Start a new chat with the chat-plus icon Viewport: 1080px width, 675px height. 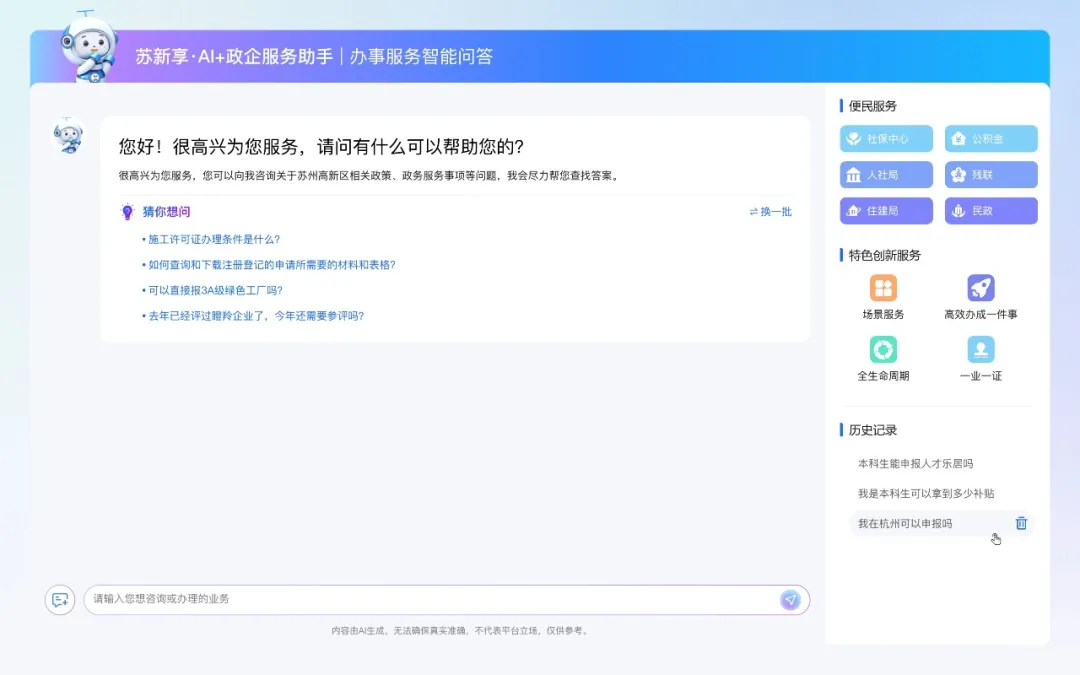(60, 600)
